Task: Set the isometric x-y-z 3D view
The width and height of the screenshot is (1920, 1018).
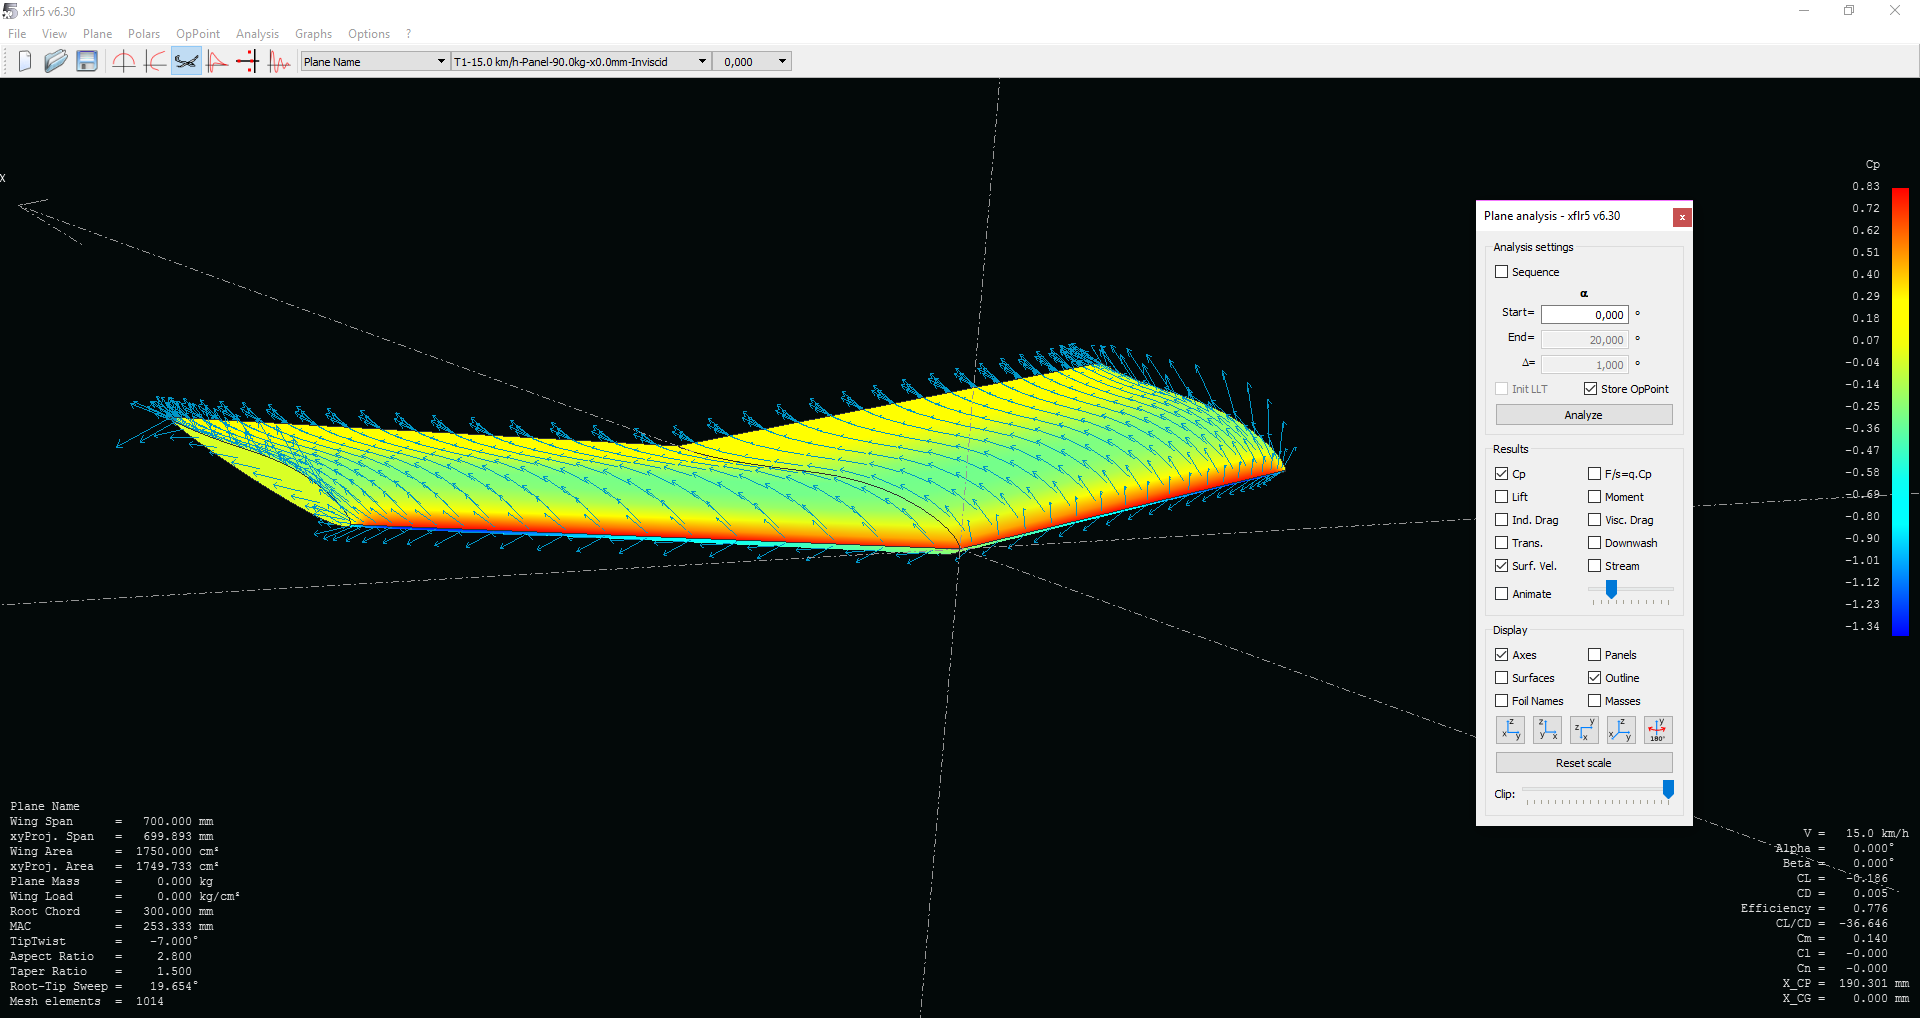Action: pyautogui.click(x=1620, y=731)
